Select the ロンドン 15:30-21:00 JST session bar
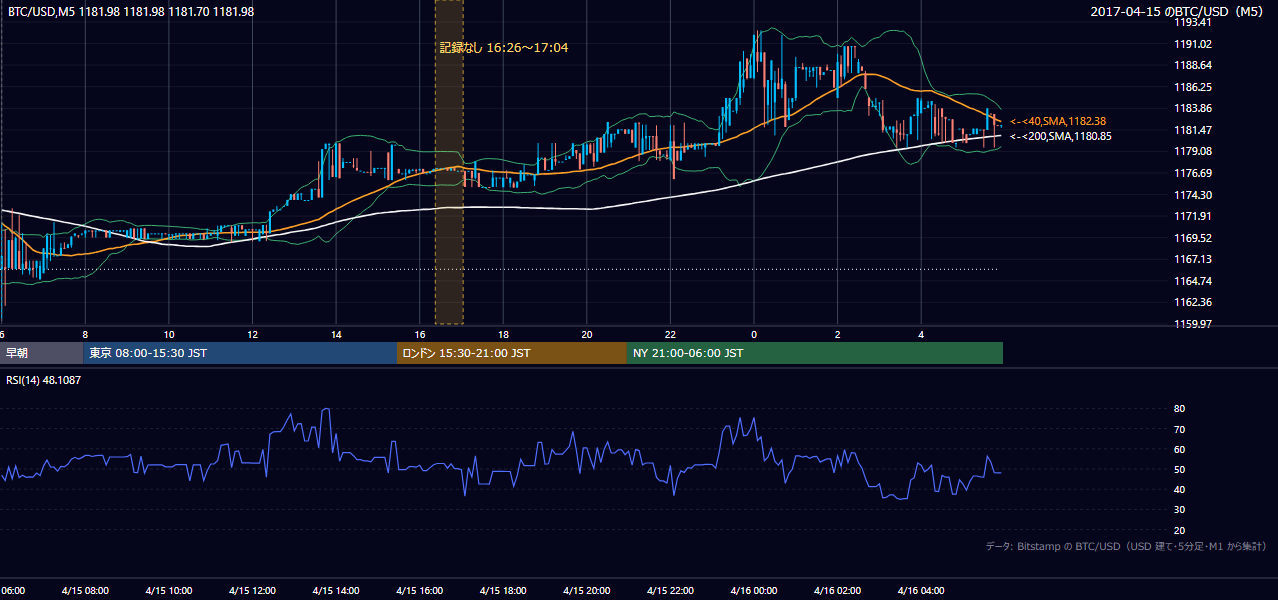 [x=512, y=353]
